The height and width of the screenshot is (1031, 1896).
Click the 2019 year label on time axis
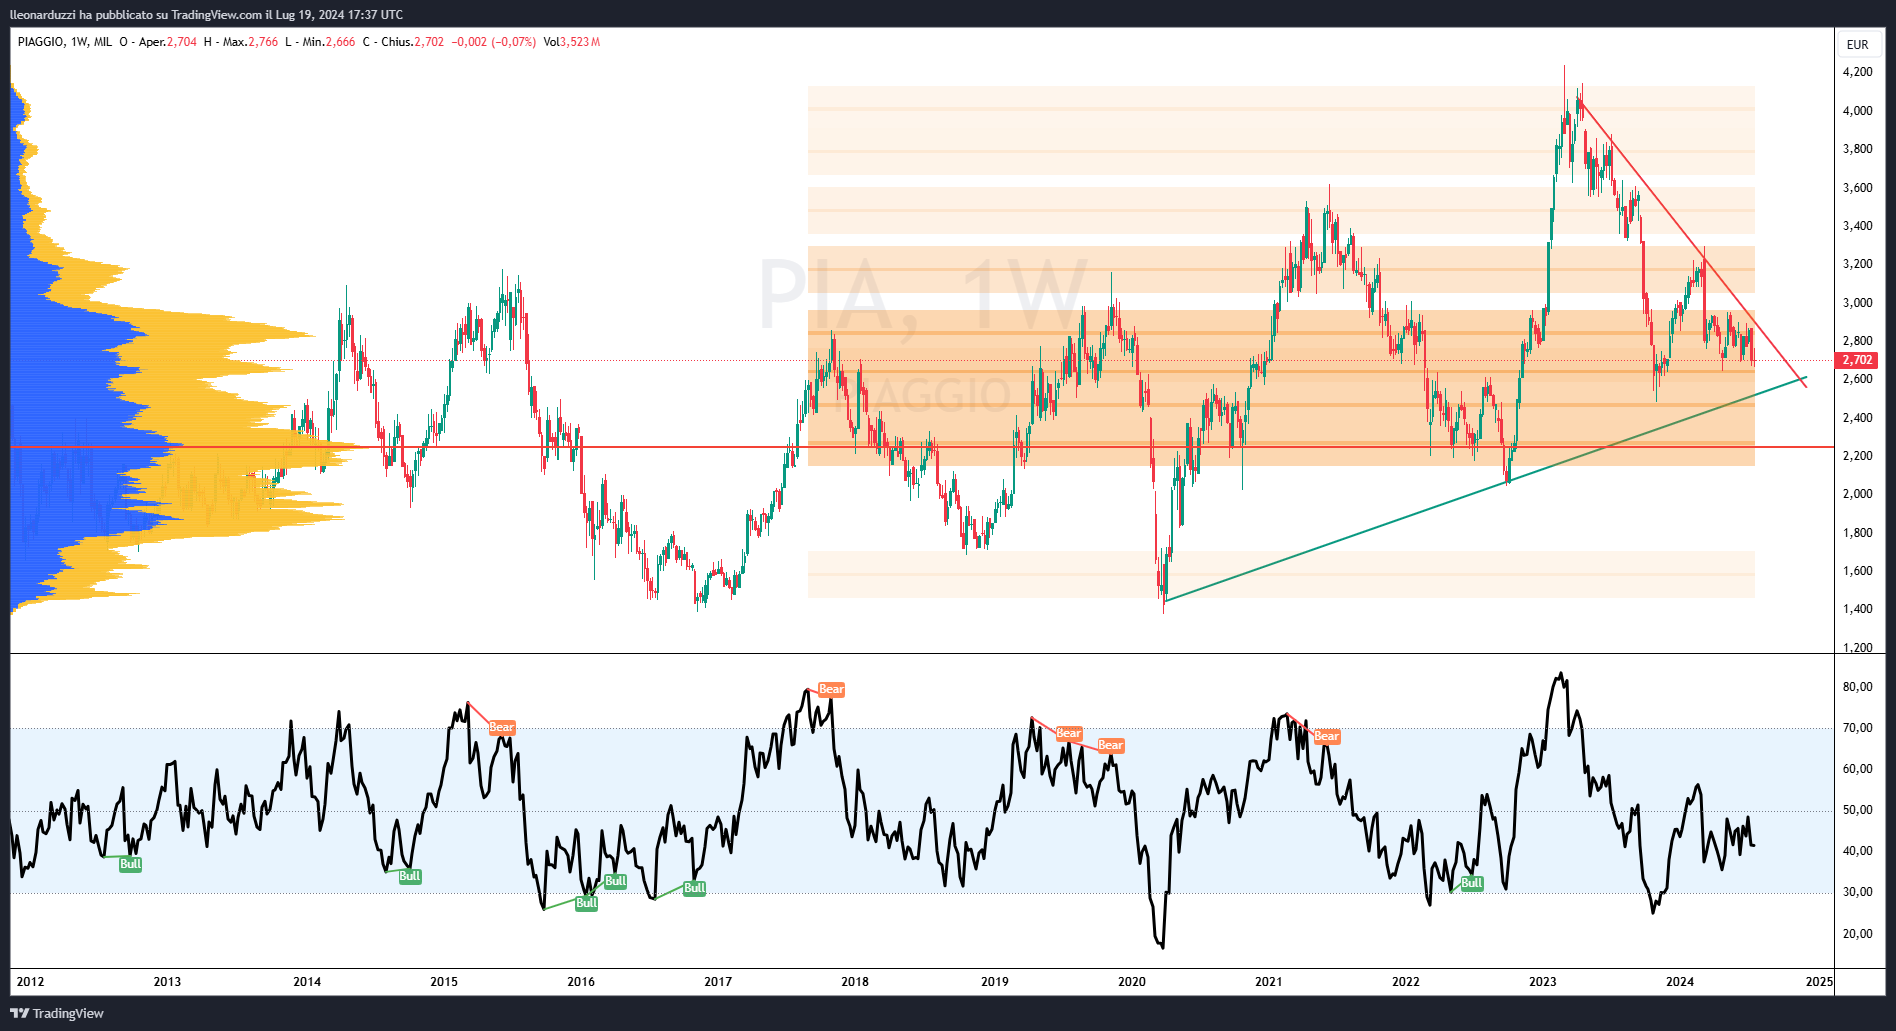pos(995,982)
